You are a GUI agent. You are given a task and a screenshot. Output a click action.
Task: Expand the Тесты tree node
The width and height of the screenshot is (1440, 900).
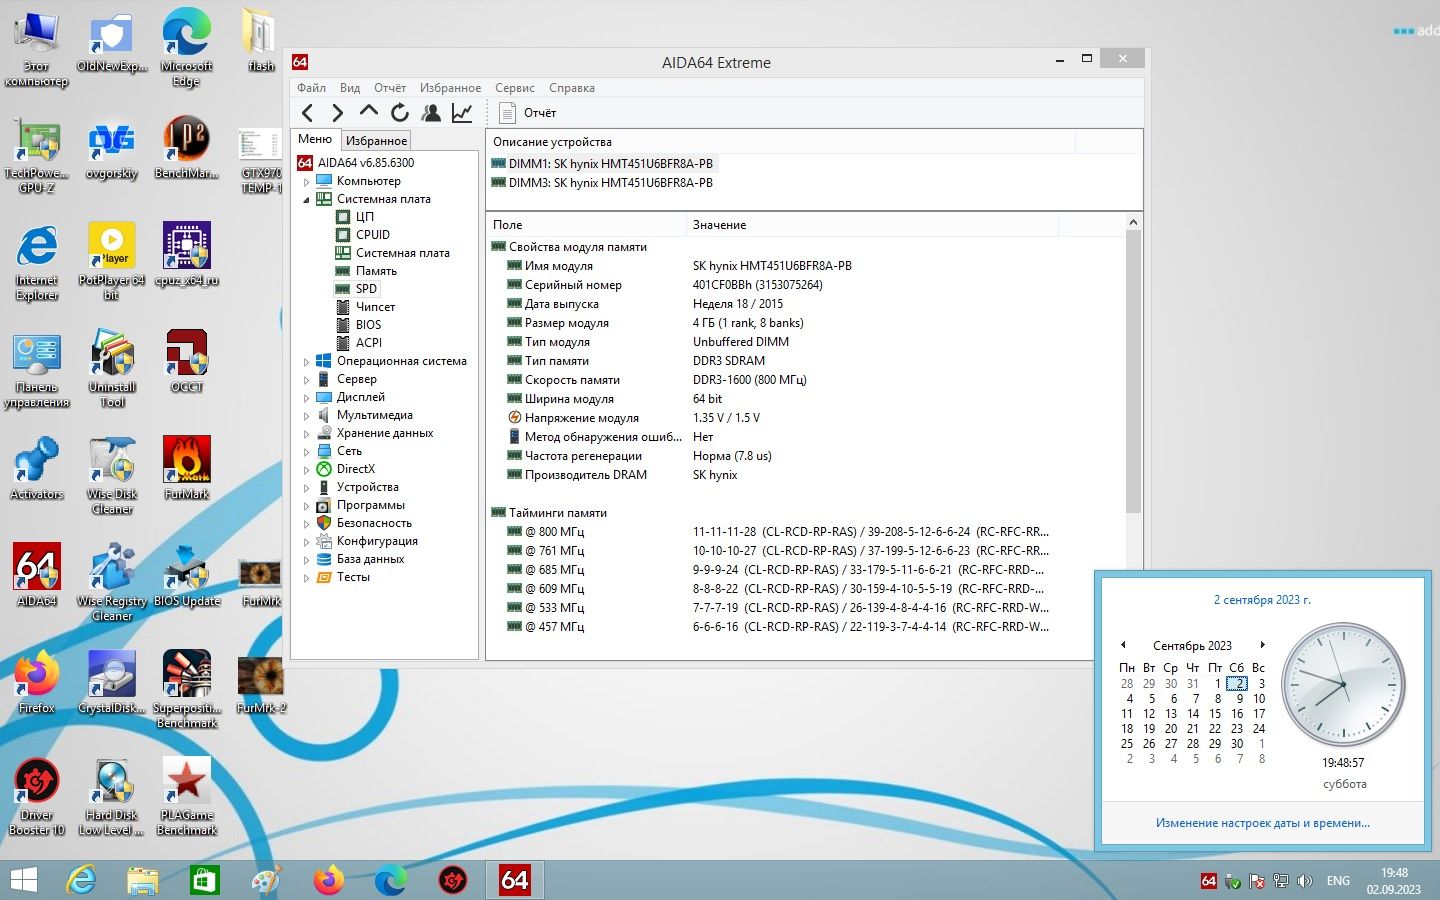tap(306, 577)
